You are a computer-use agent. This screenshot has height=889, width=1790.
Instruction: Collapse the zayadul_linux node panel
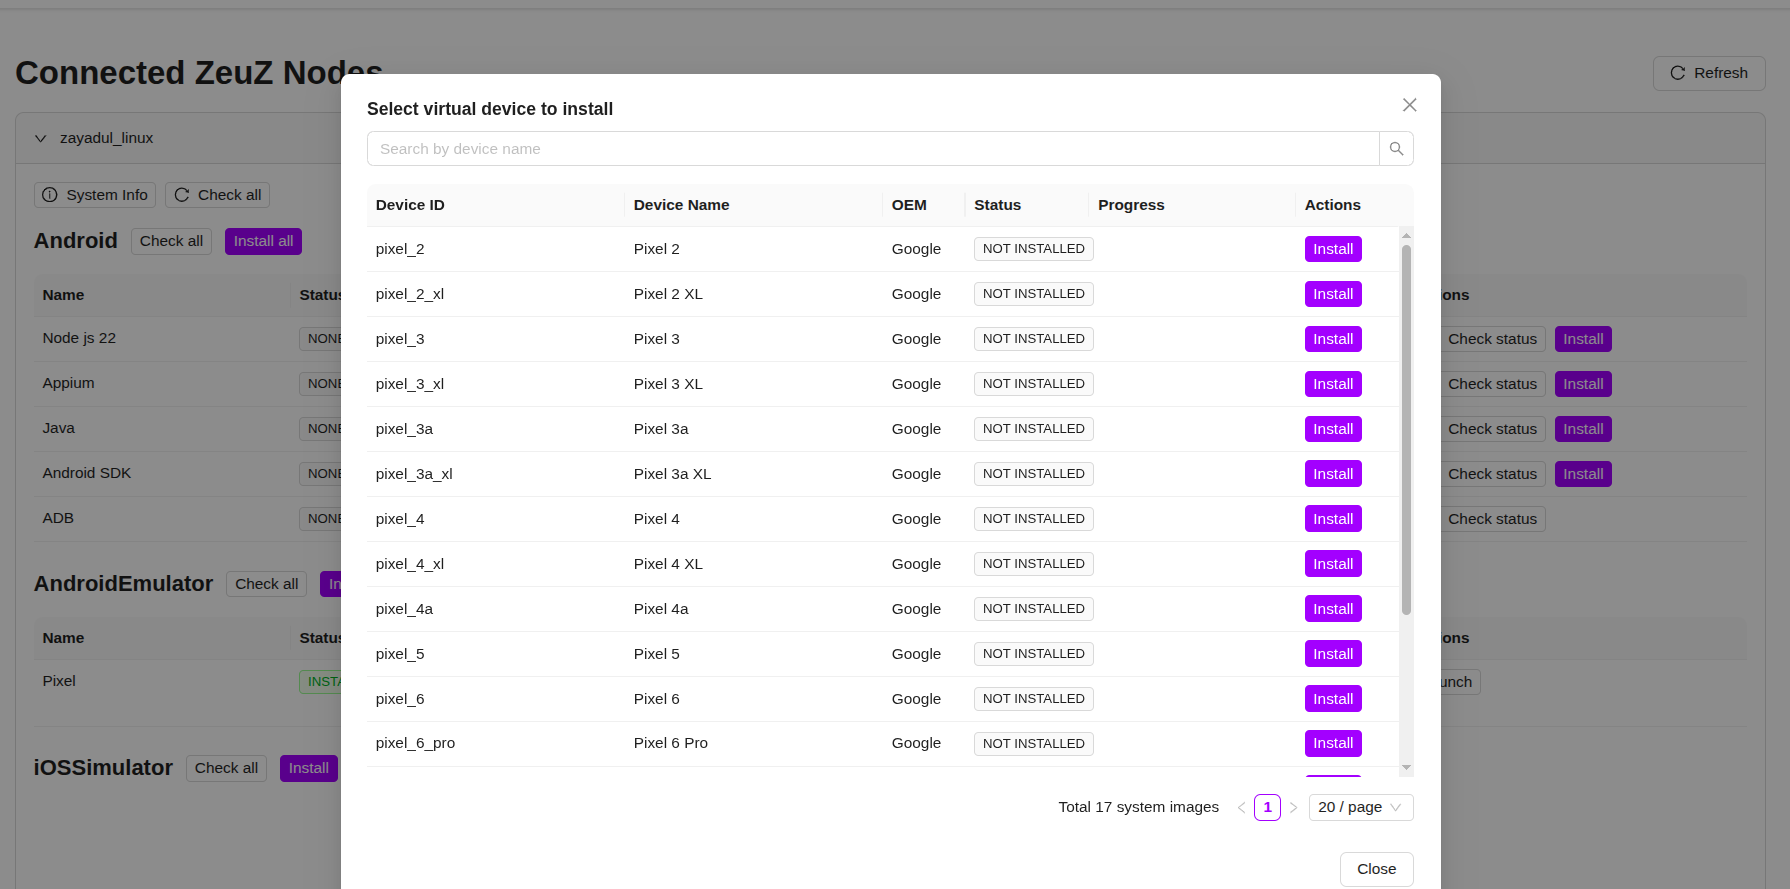tap(41, 138)
